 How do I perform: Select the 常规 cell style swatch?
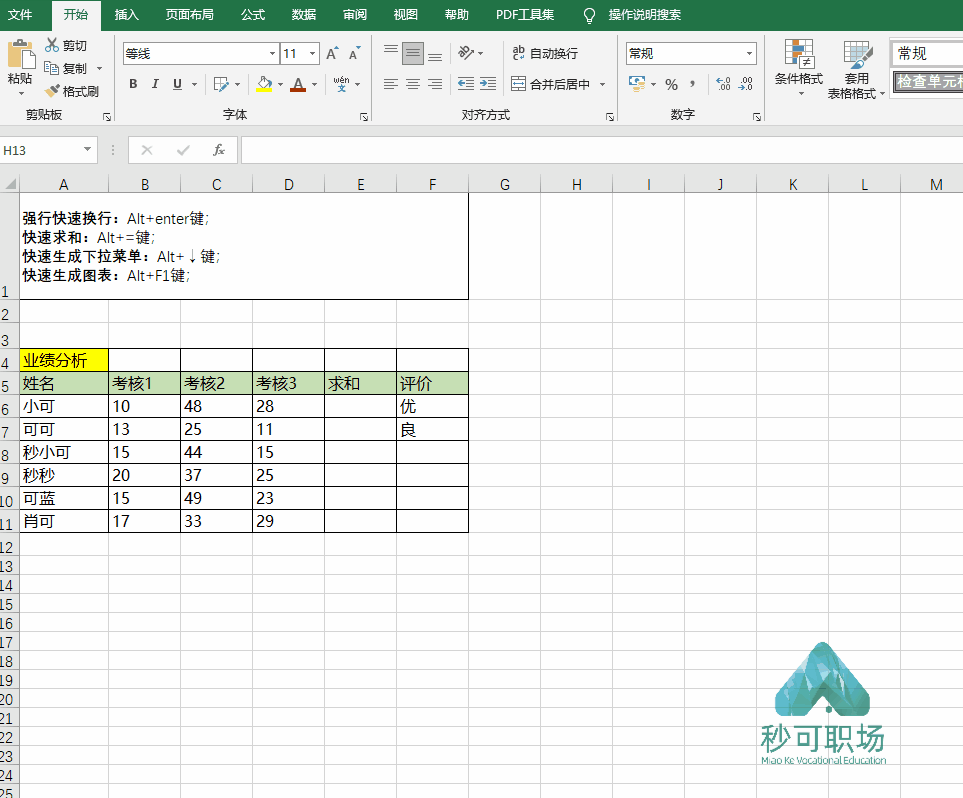point(928,53)
